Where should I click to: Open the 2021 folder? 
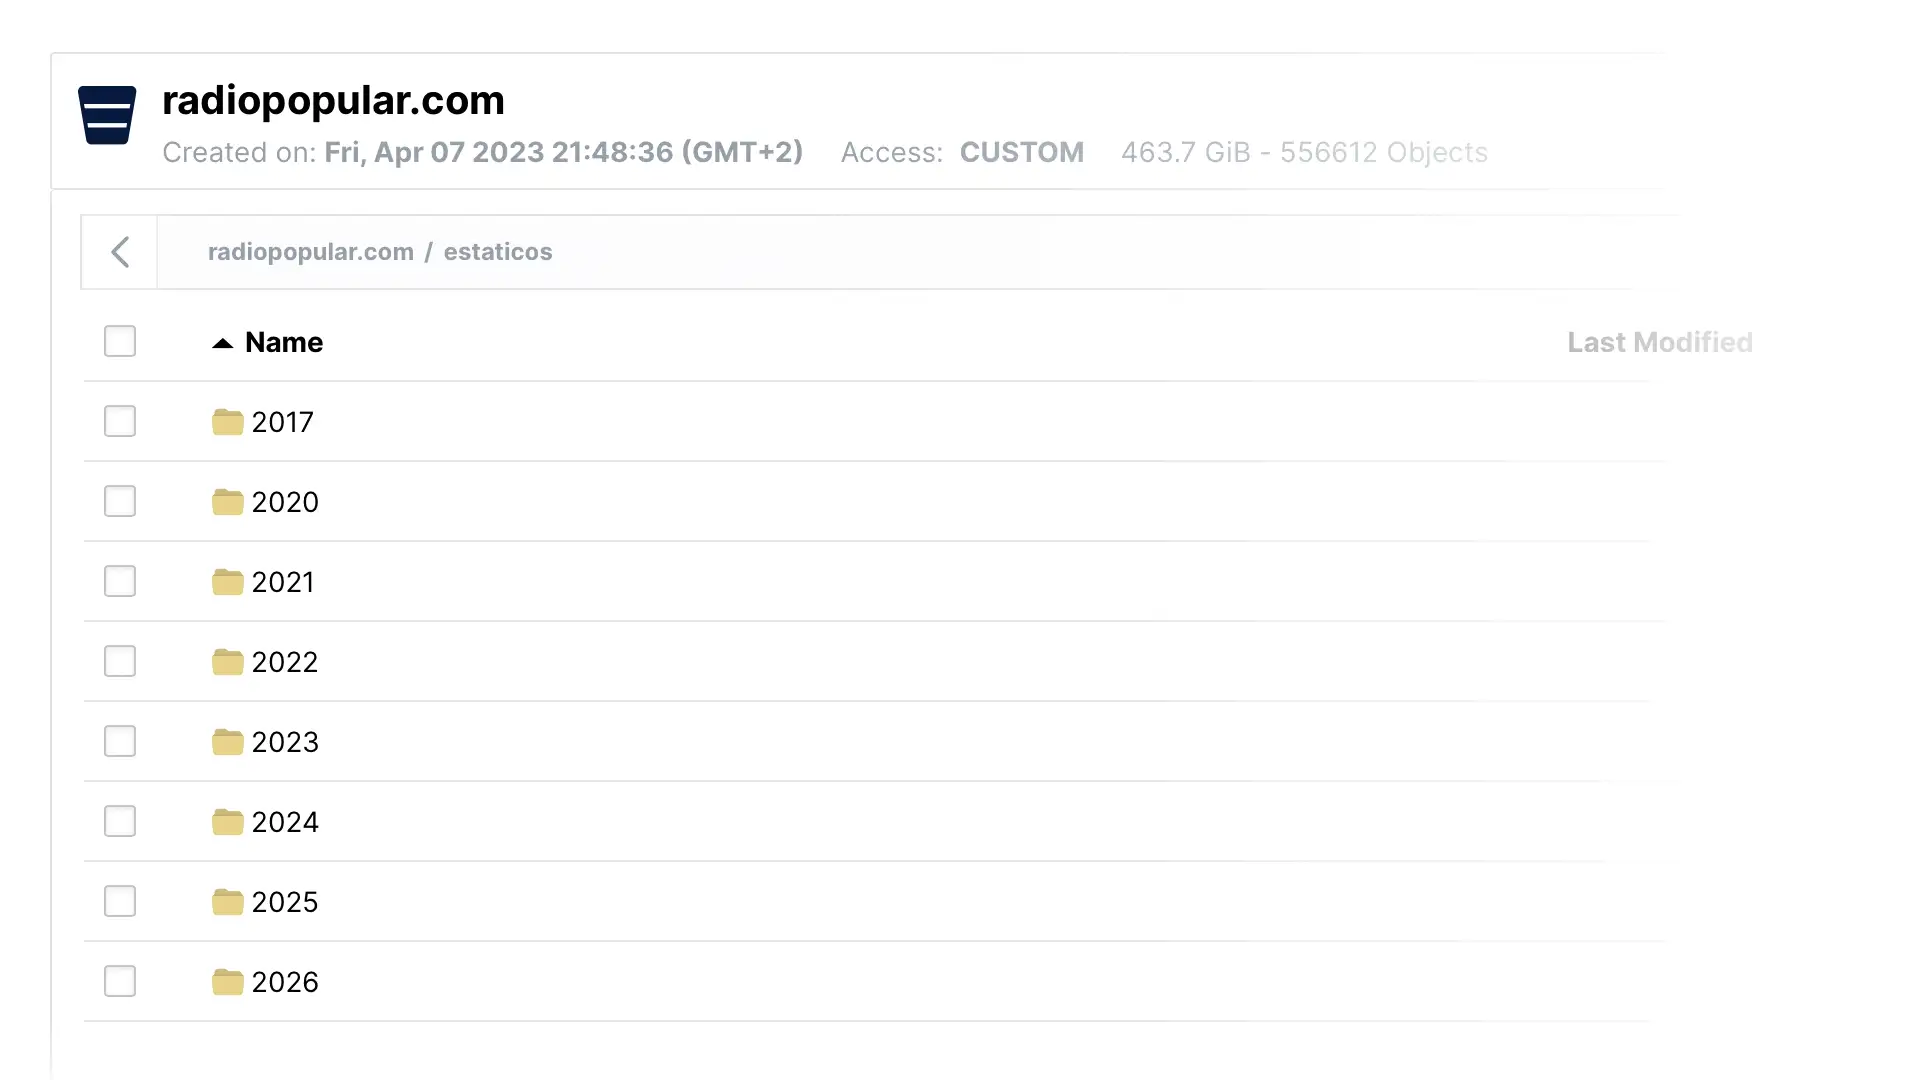(x=283, y=582)
